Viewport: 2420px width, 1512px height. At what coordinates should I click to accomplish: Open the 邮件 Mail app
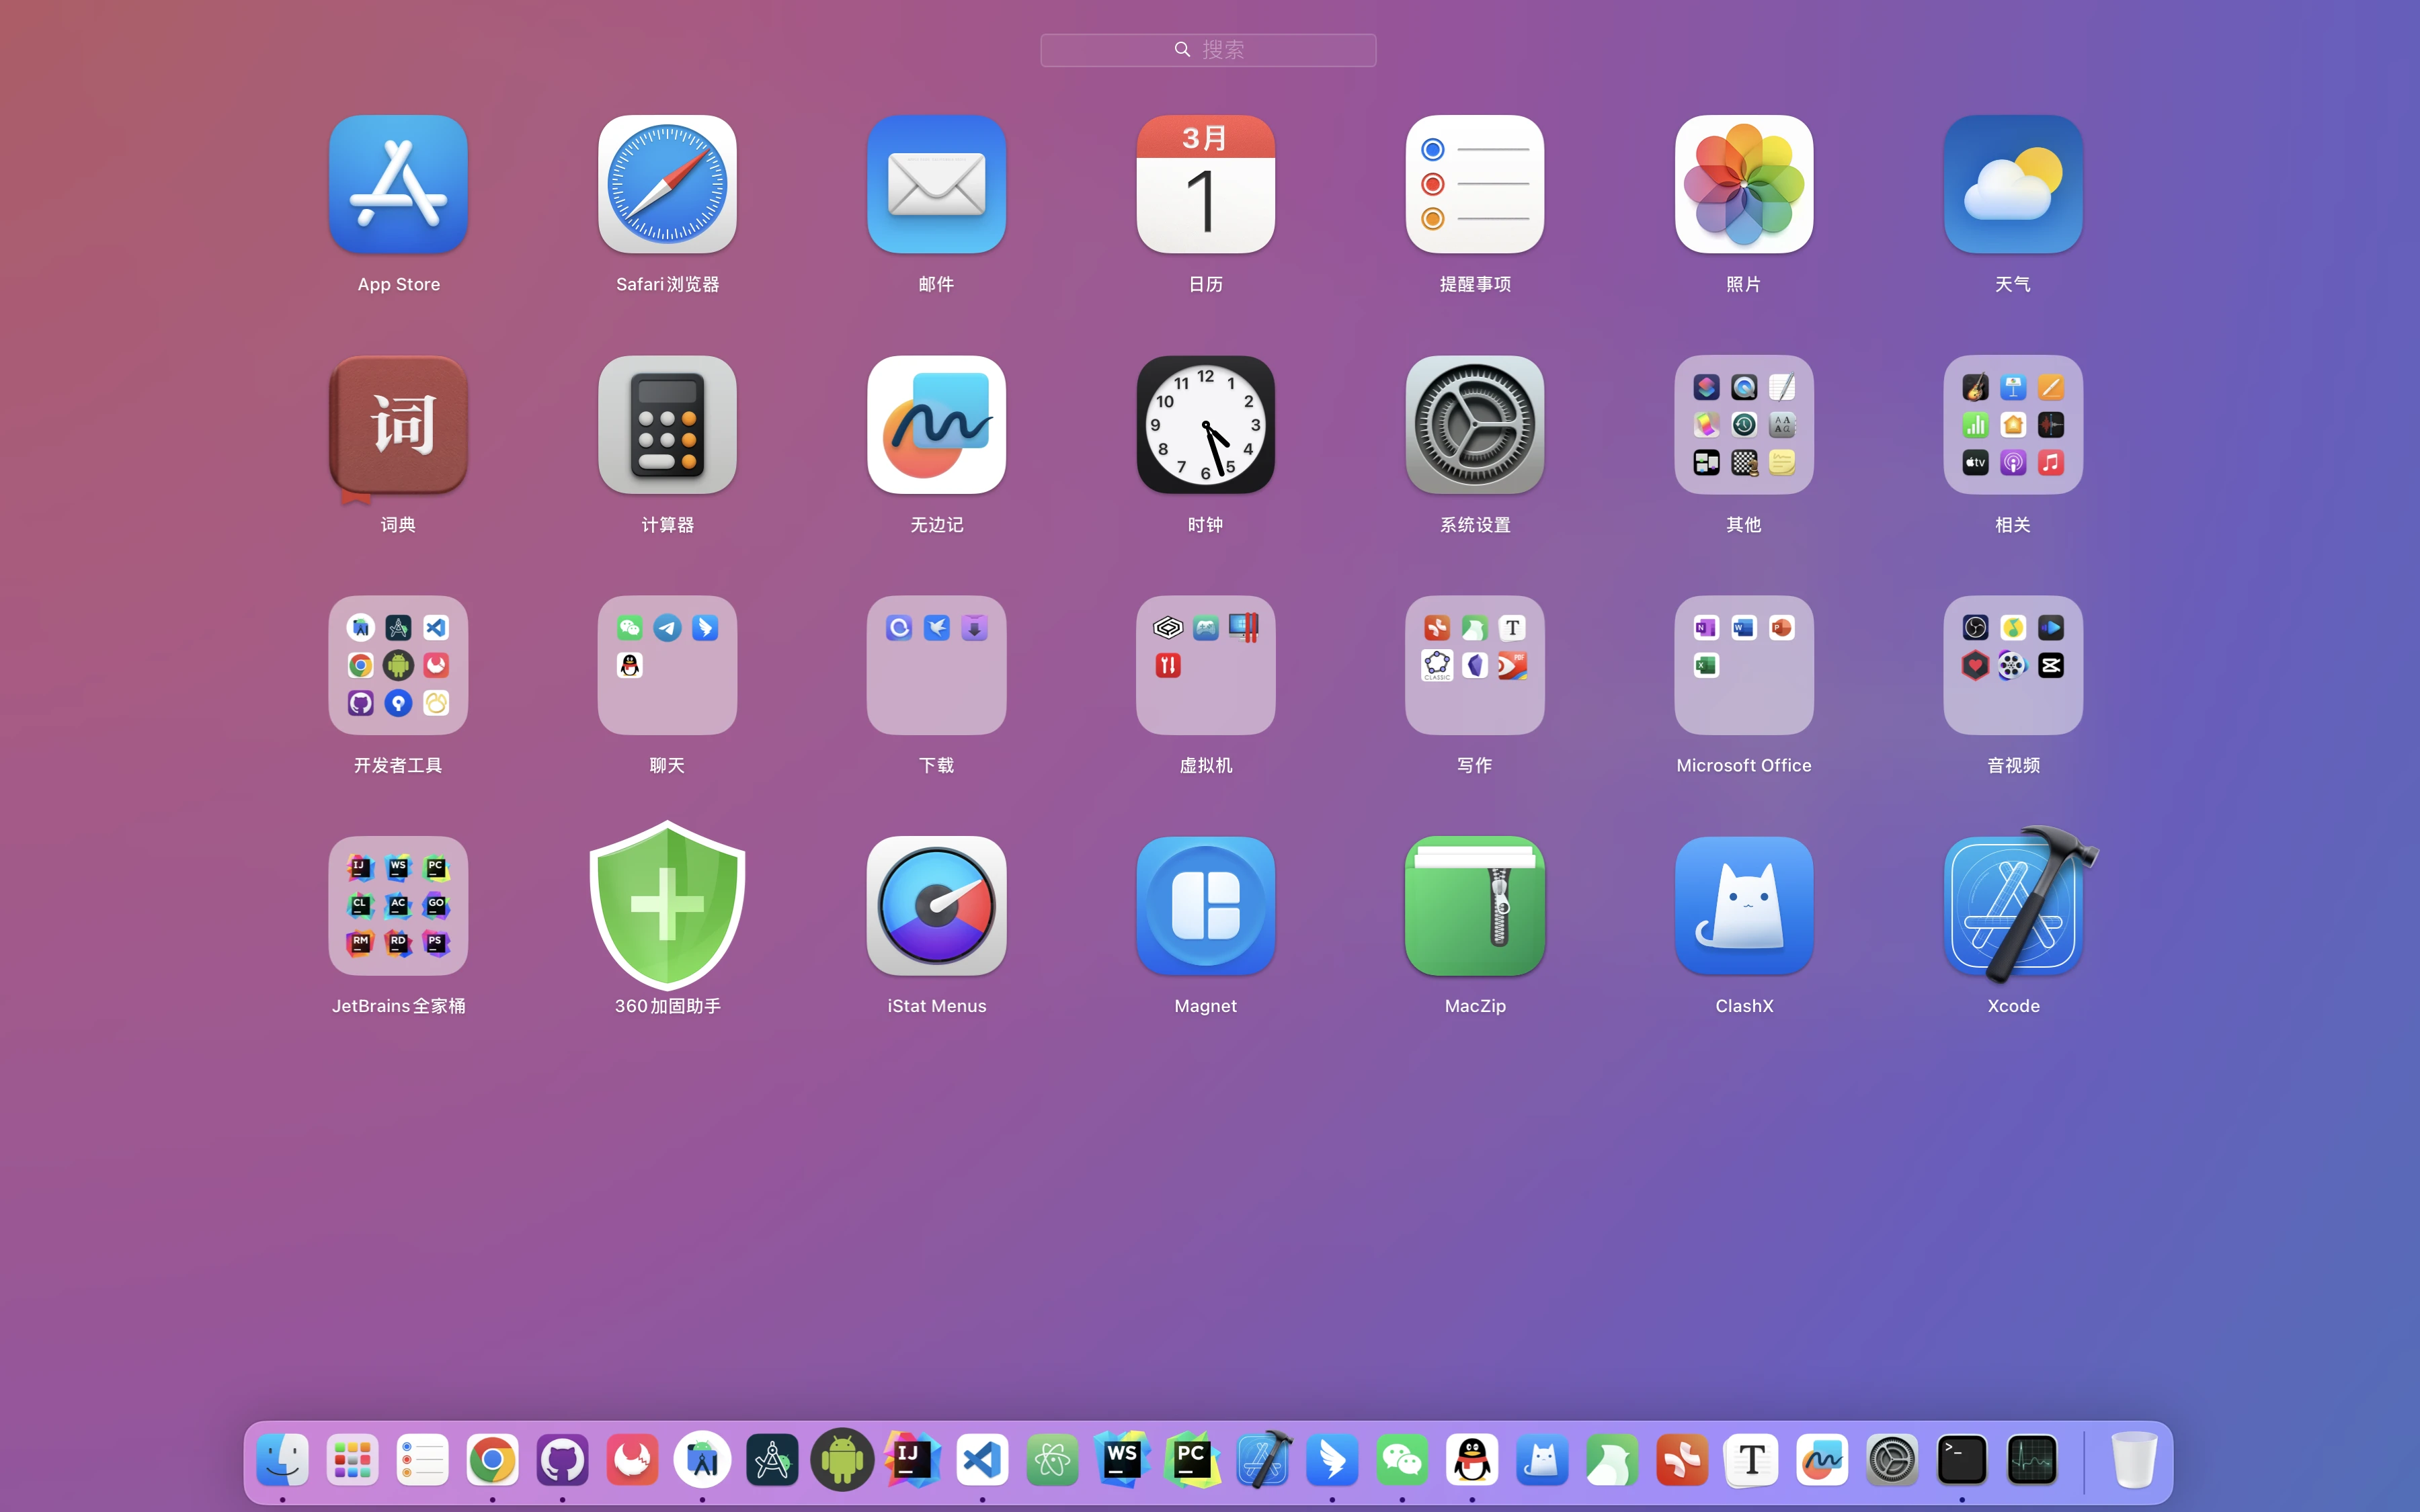coord(936,184)
